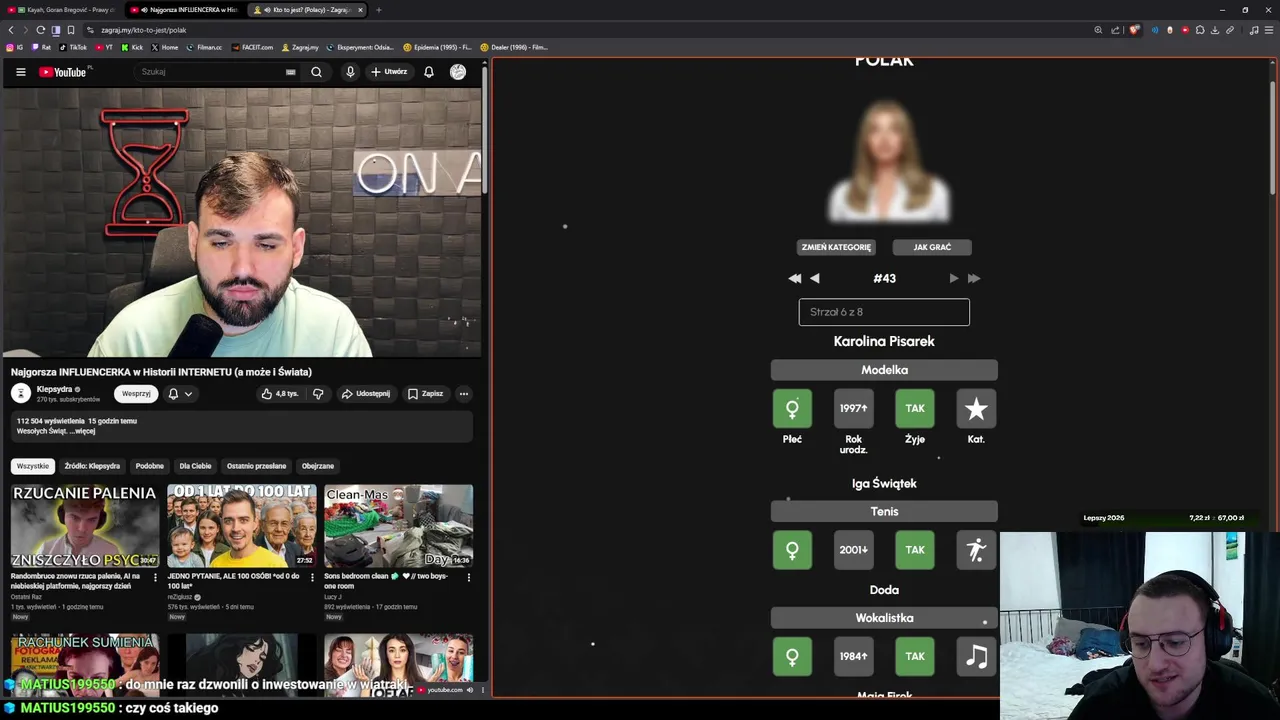Like the video (4,8 tys. thumbs up)
The height and width of the screenshot is (720, 1280).
point(280,394)
